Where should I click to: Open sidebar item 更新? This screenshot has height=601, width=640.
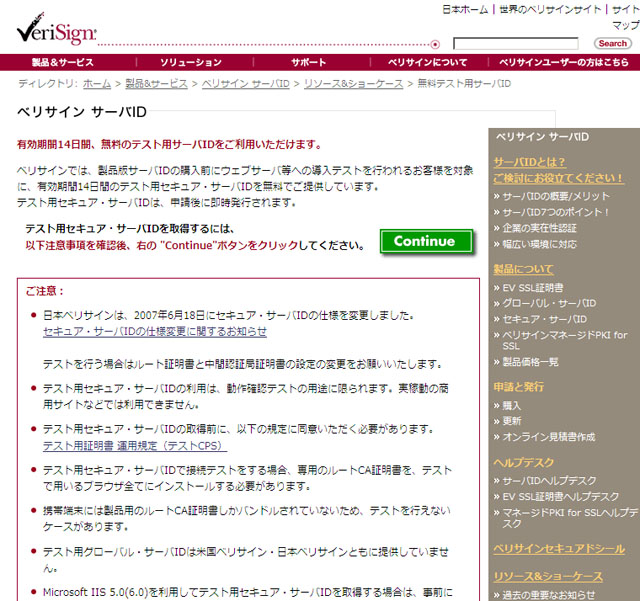511,421
